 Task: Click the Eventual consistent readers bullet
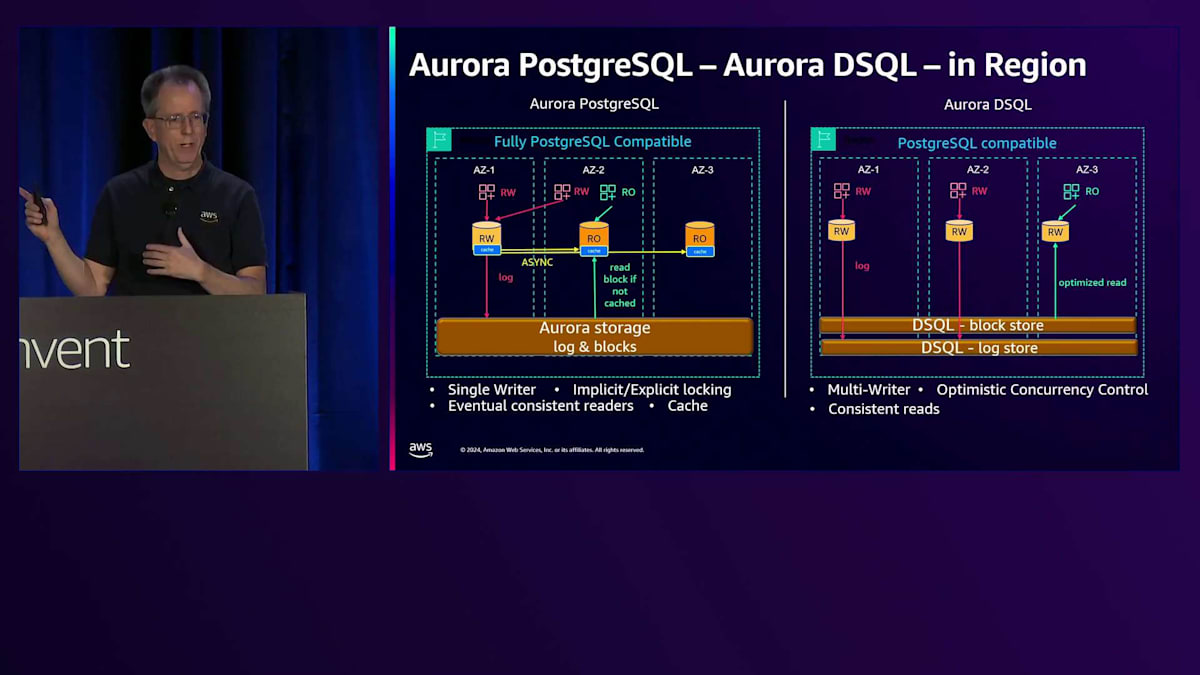[x=540, y=405]
